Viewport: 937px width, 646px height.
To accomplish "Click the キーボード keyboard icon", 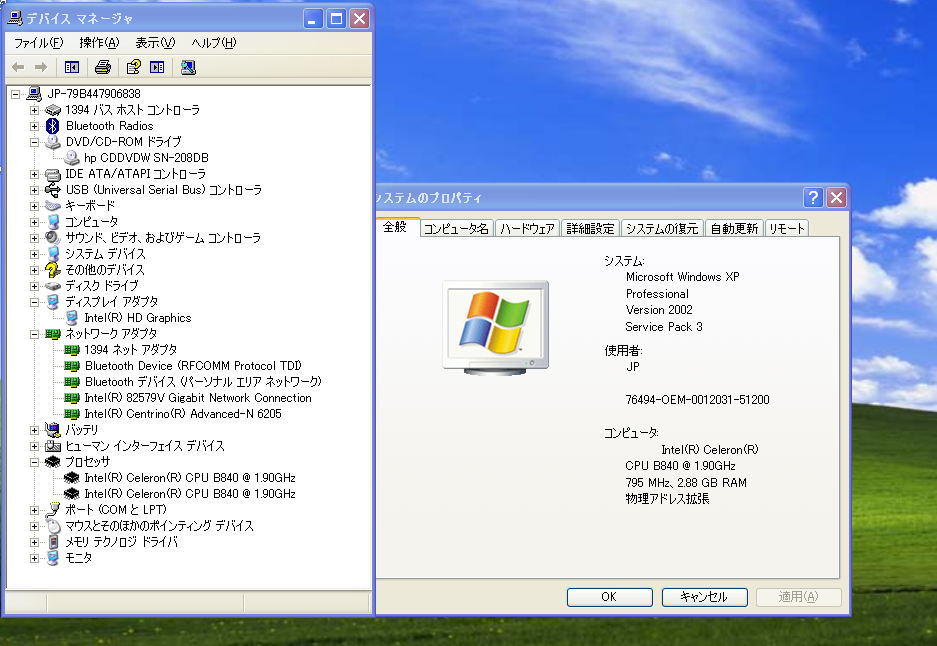I will 53,206.
